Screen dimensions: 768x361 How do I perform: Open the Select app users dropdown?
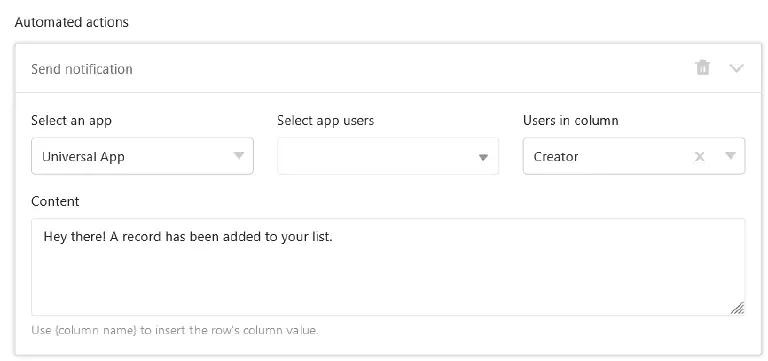388,156
